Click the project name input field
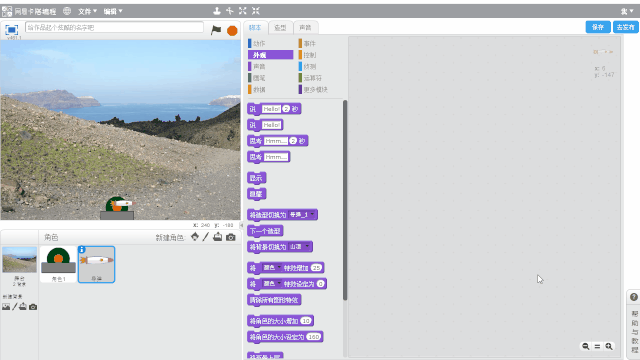This screenshot has width=640, height=360. 114,27
